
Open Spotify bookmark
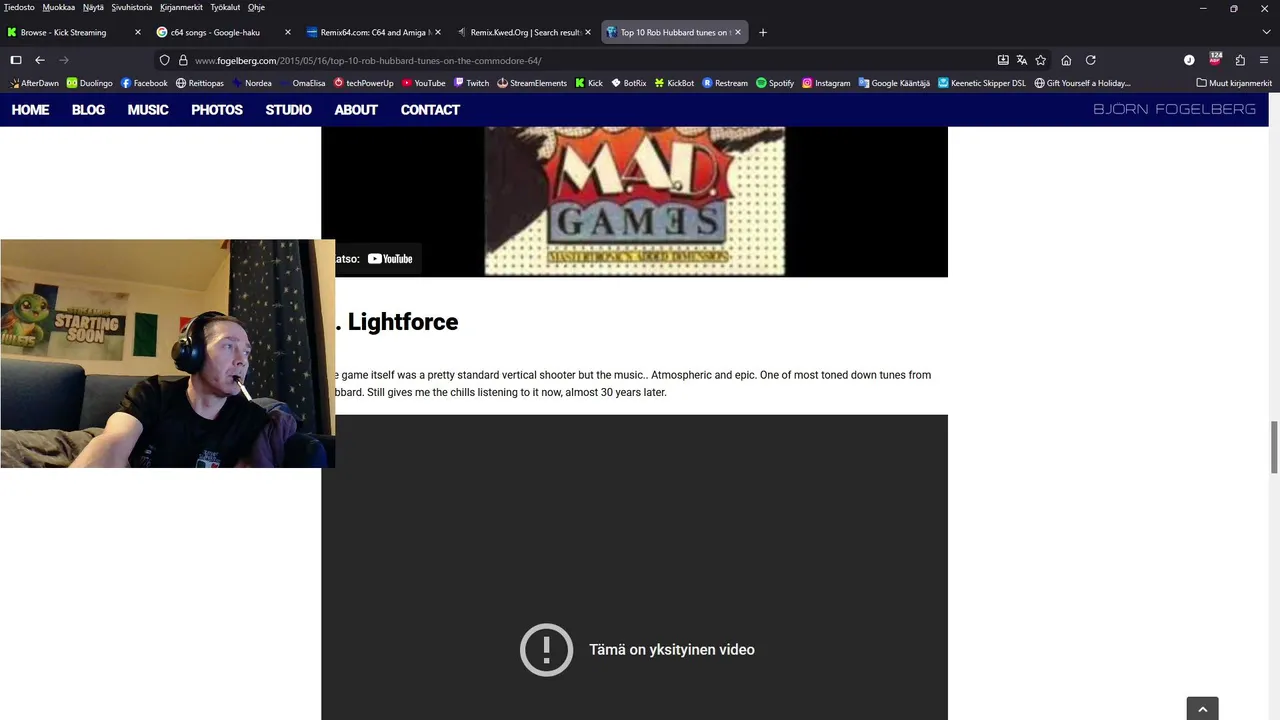(x=775, y=83)
